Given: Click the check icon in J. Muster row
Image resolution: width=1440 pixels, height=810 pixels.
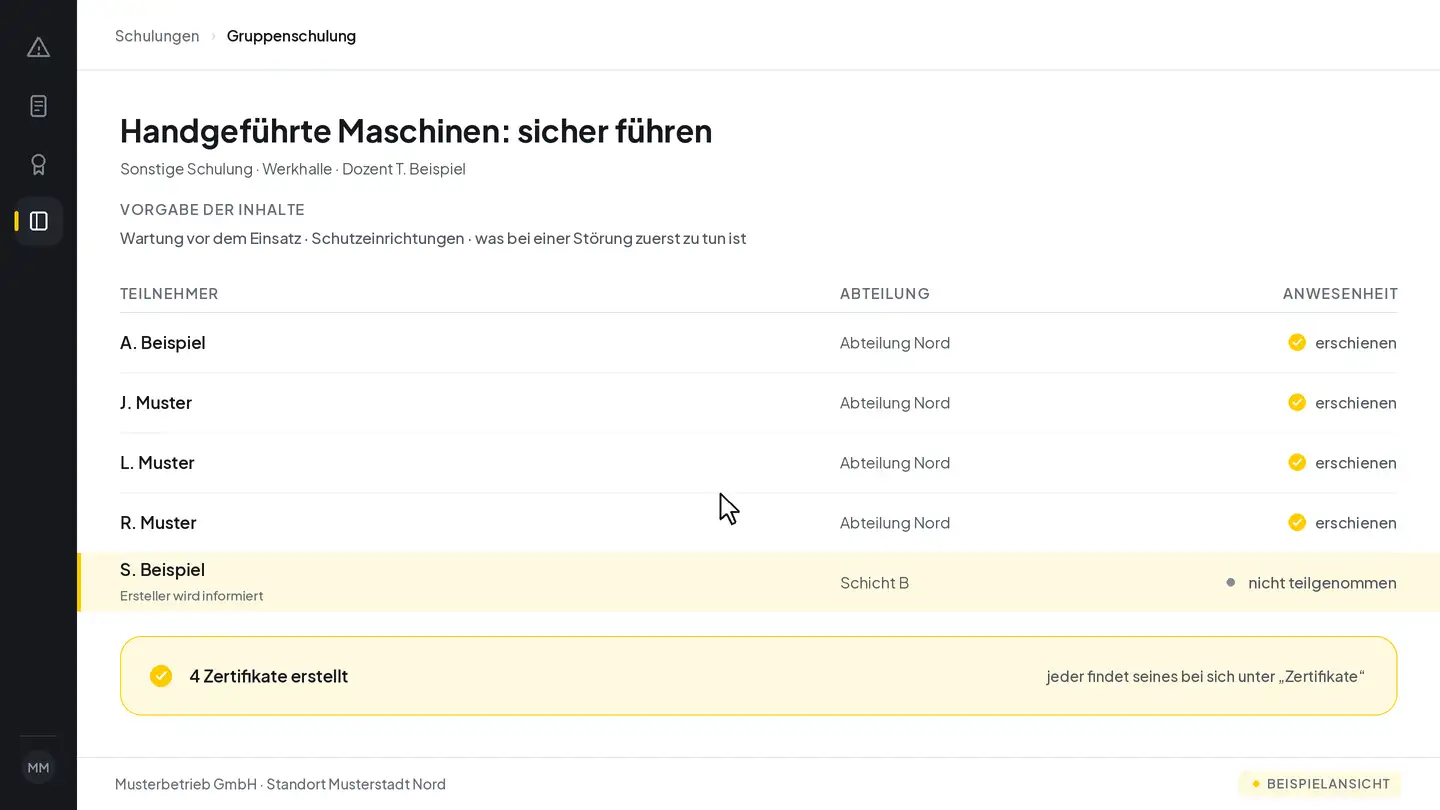Looking at the screenshot, I should coord(1297,403).
